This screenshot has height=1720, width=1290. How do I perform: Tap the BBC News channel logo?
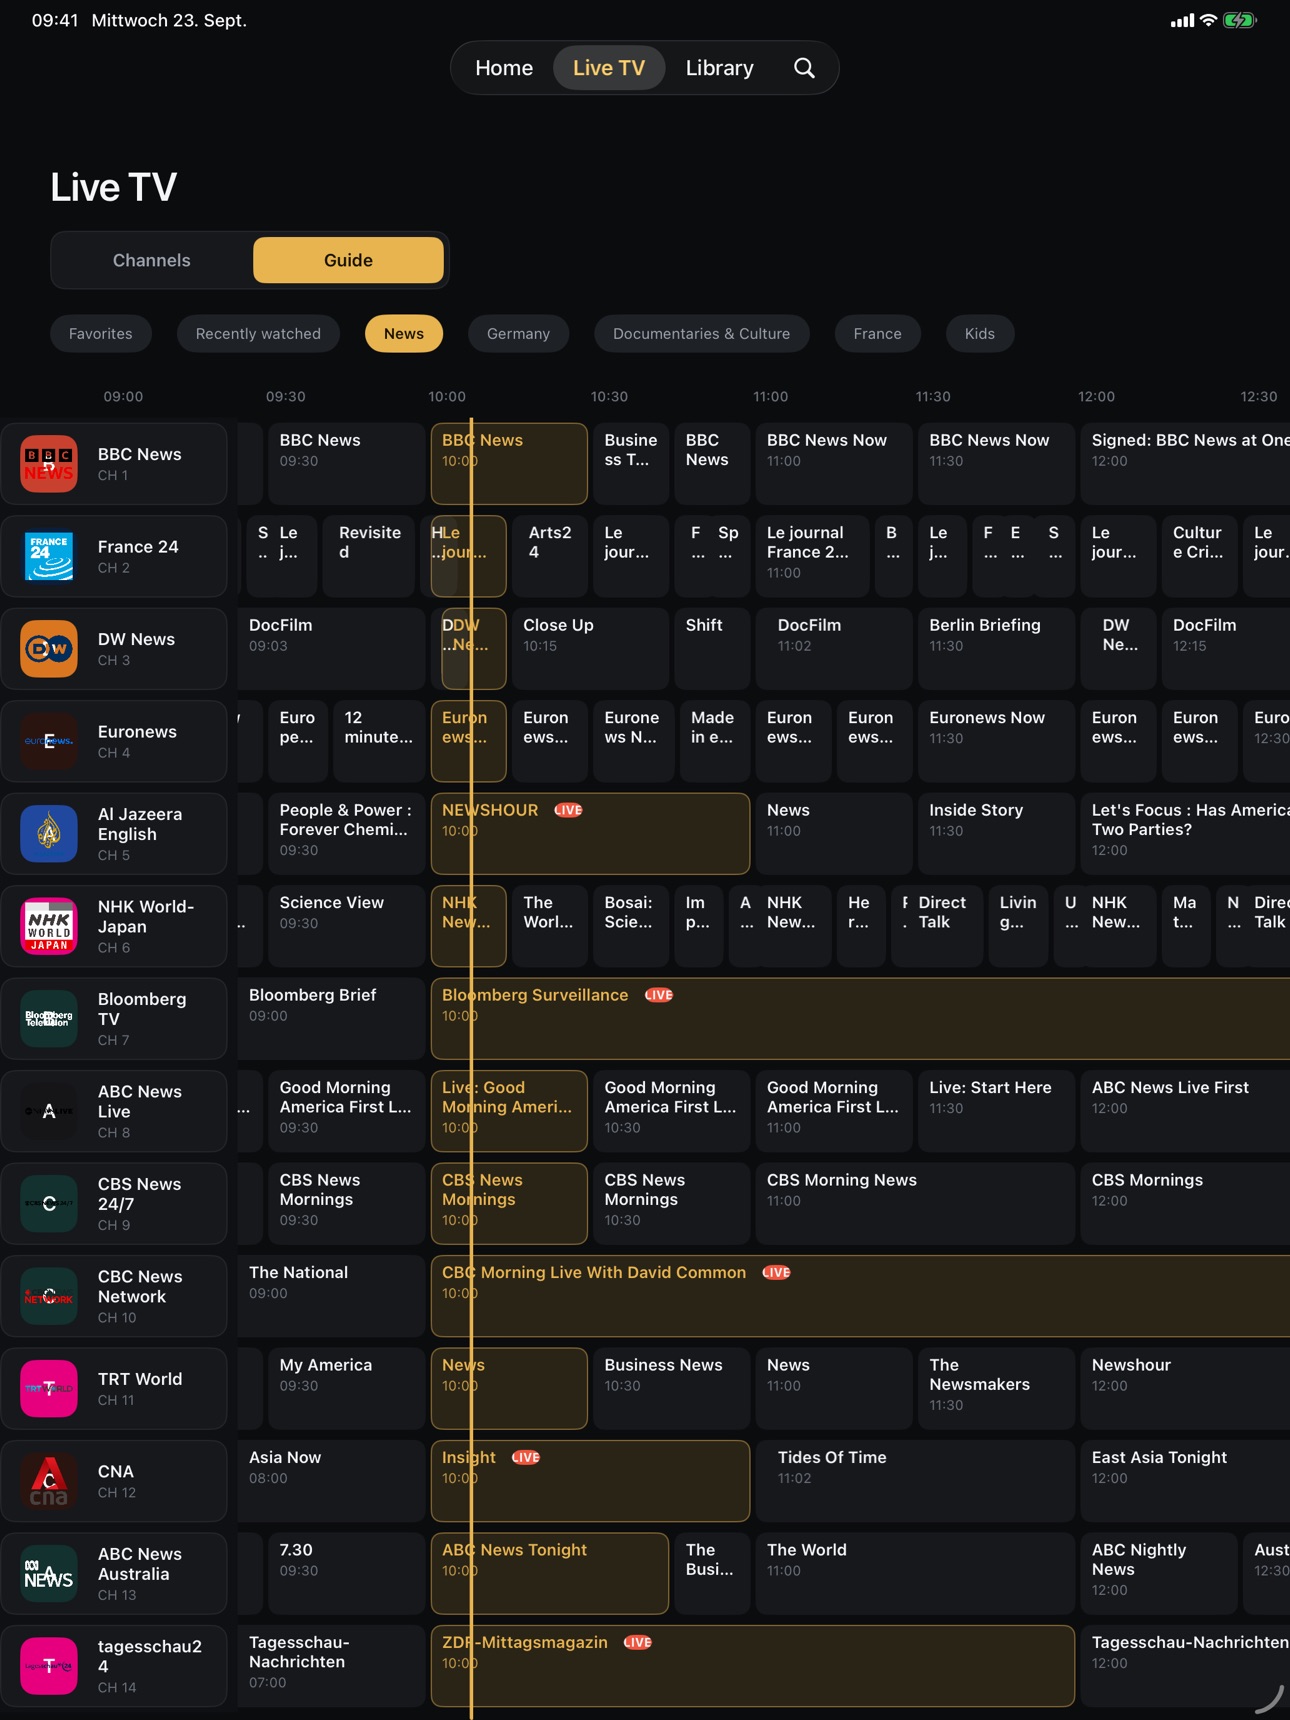click(49, 464)
